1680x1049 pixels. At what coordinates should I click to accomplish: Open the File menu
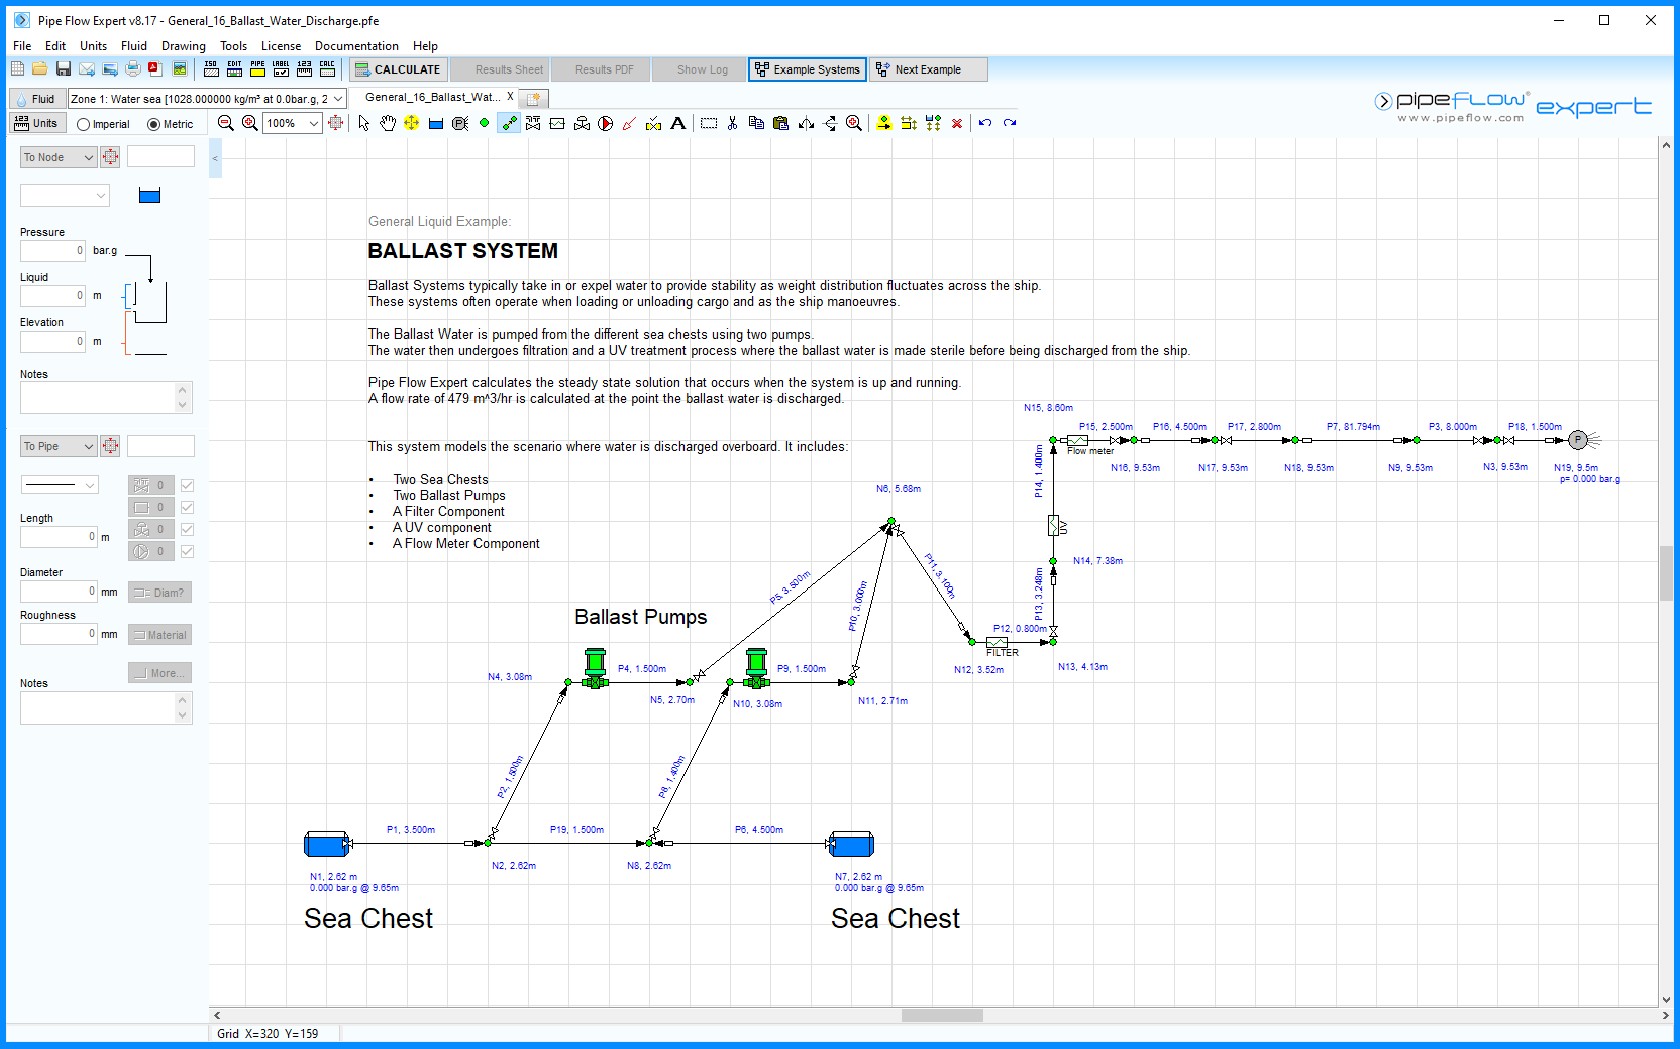pyautogui.click(x=22, y=46)
